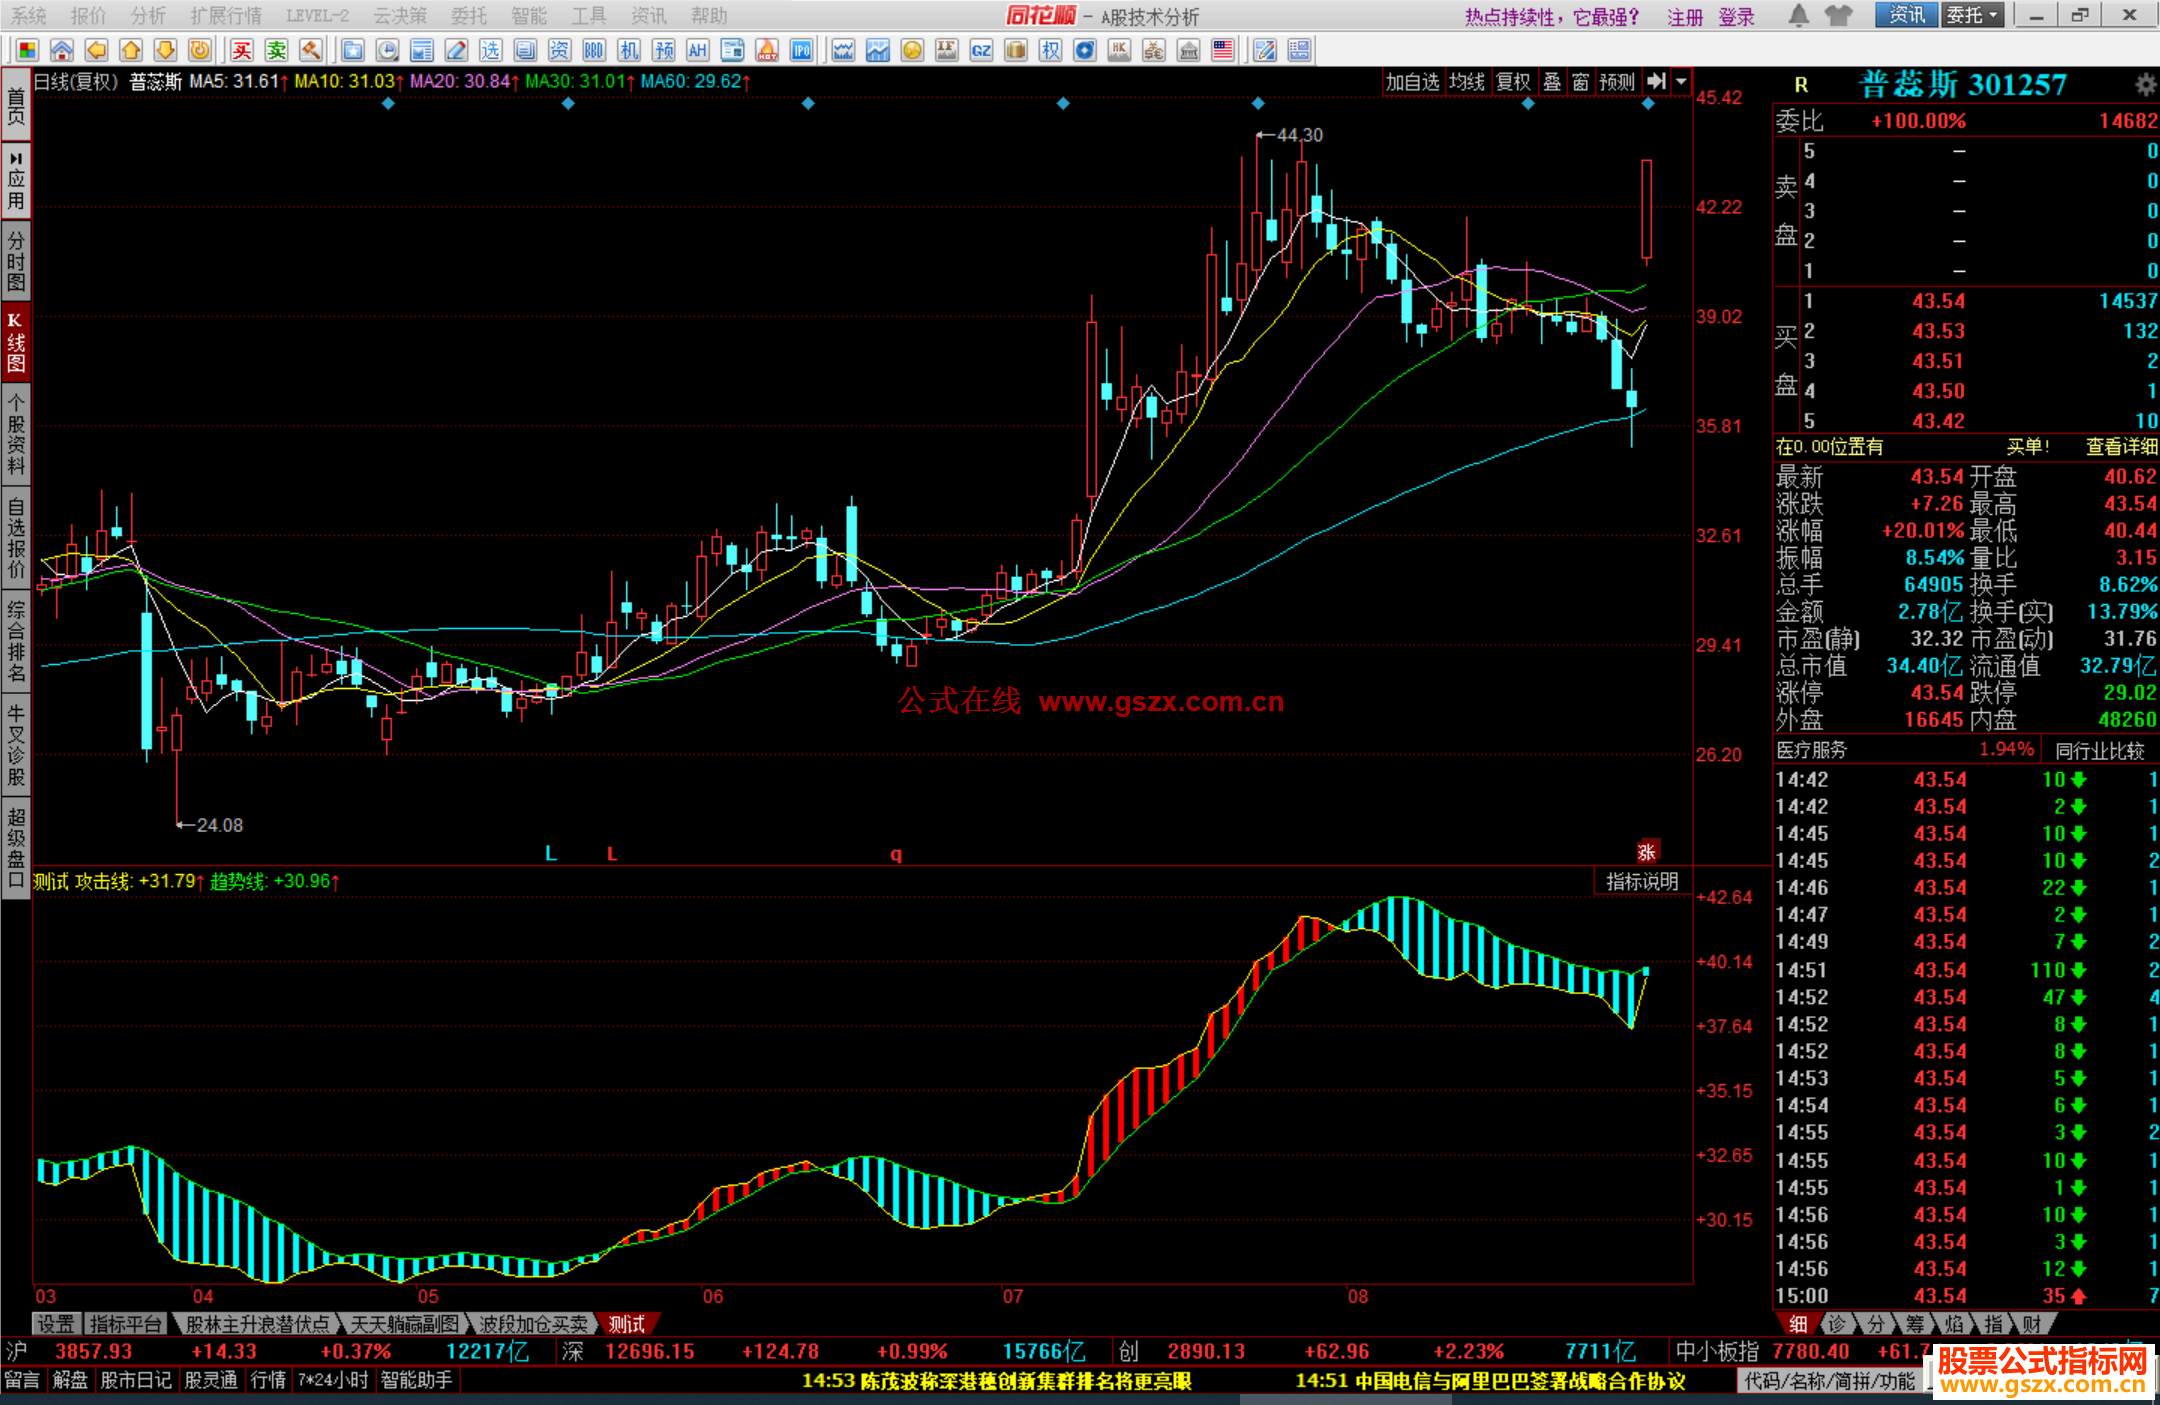Viewport: 2160px width, 1405px height.
Task: Click the red 买 (buy) toolbar icon
Action: point(242,50)
